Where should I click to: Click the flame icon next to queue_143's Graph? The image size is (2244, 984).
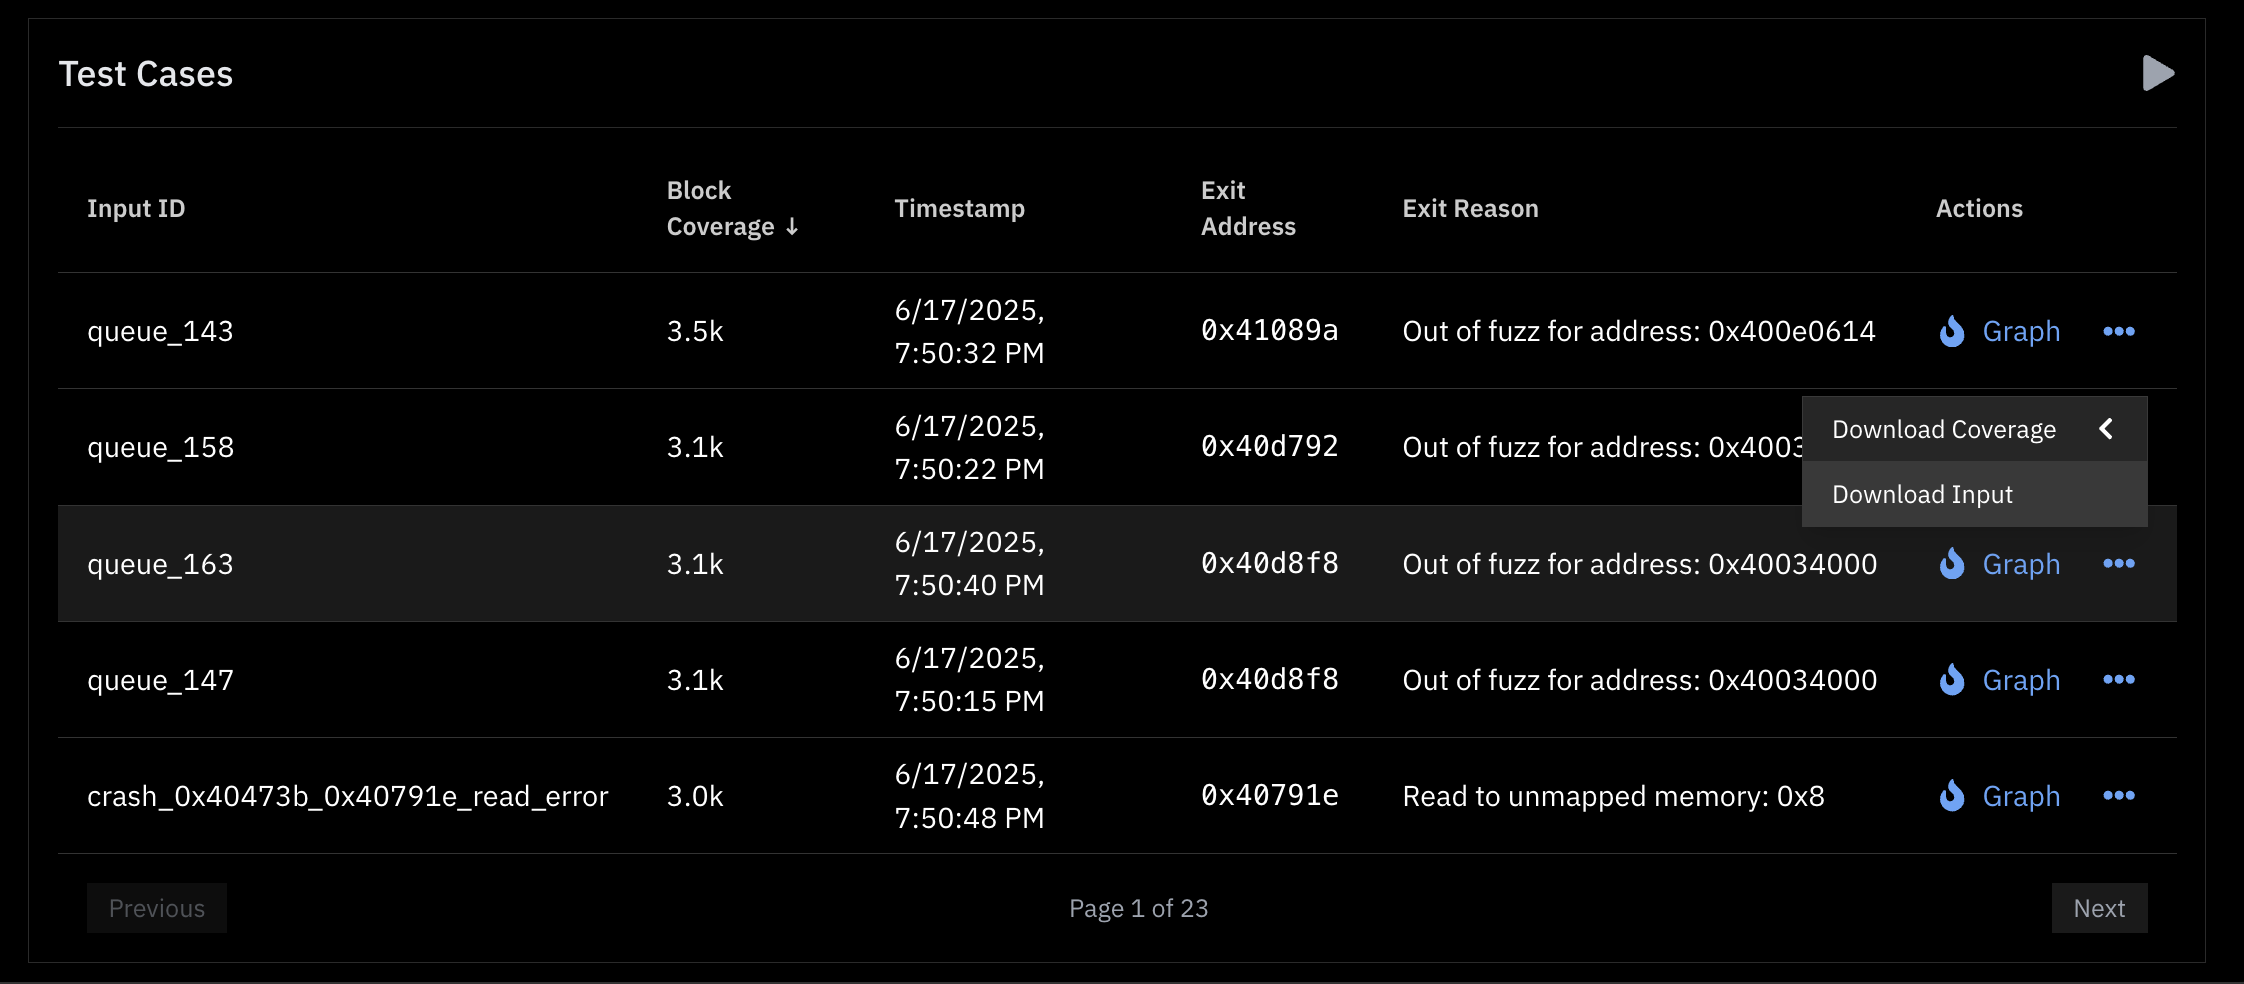click(x=1951, y=331)
